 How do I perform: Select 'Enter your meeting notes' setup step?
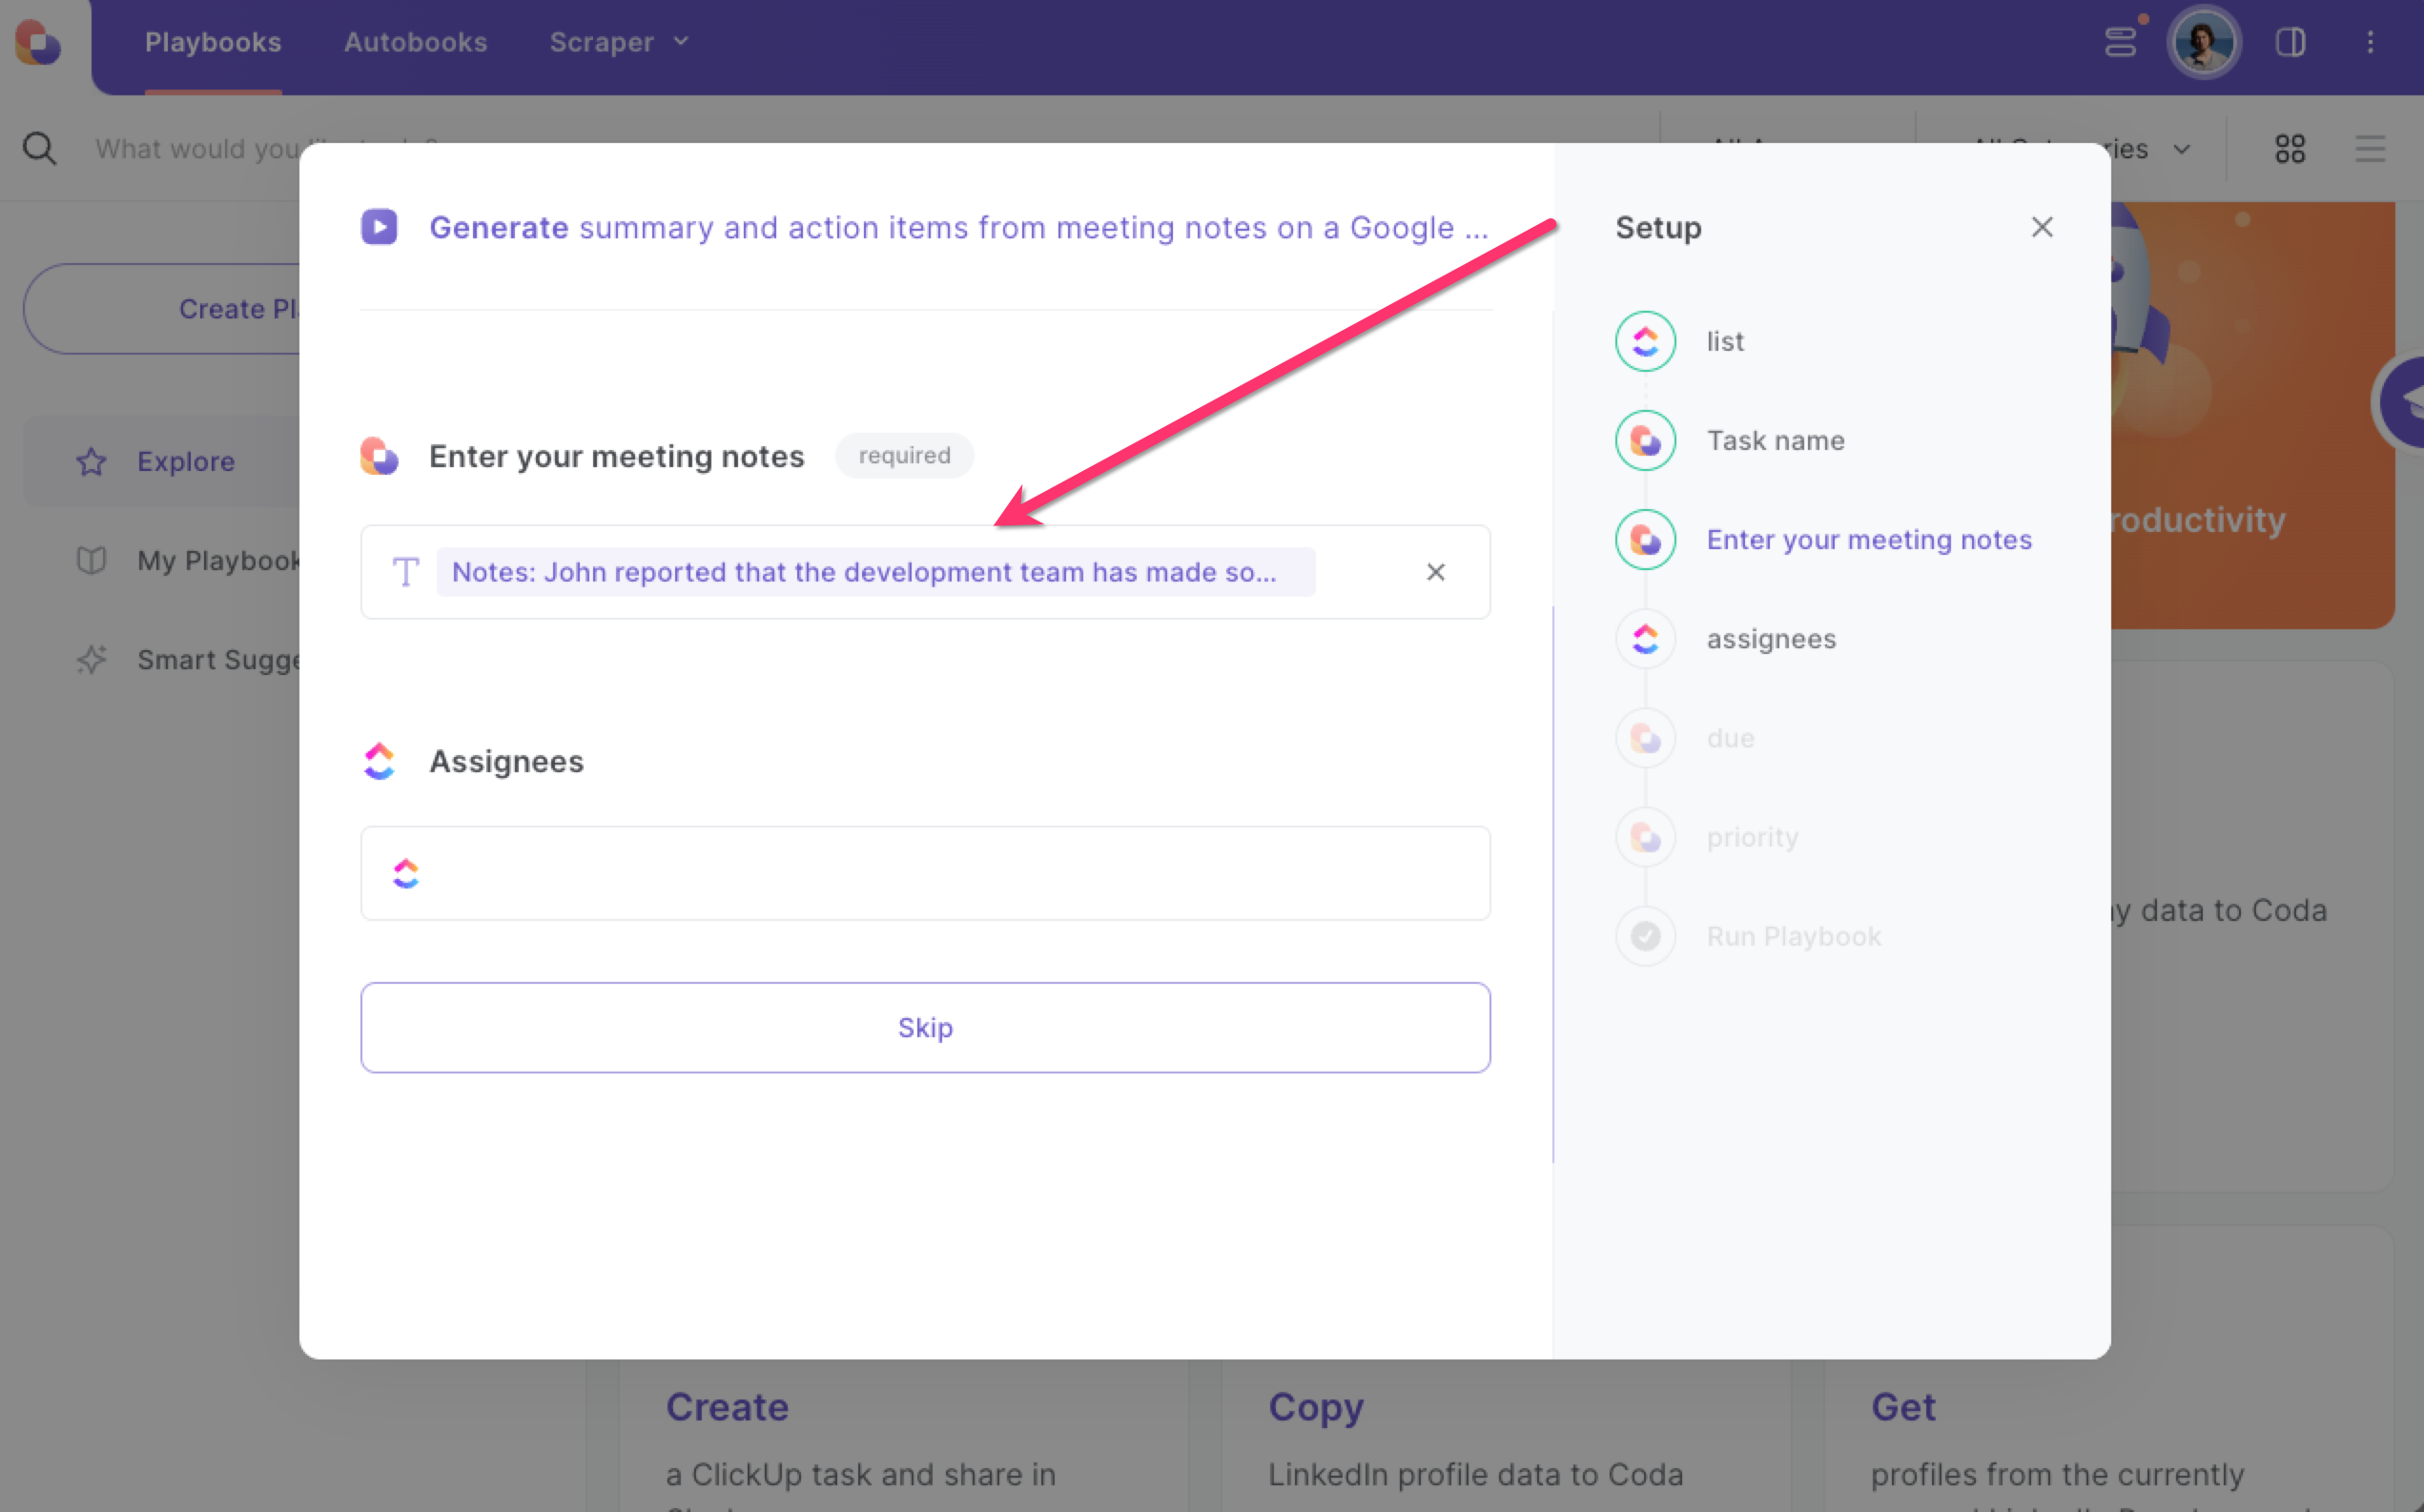[1868, 539]
